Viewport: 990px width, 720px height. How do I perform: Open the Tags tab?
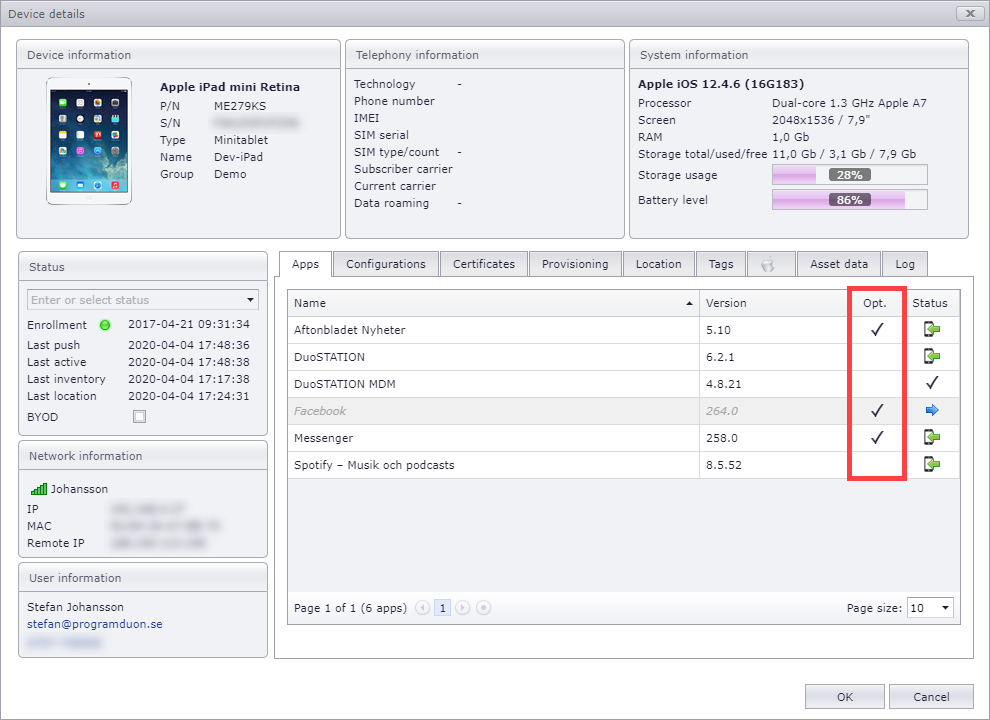pos(720,264)
